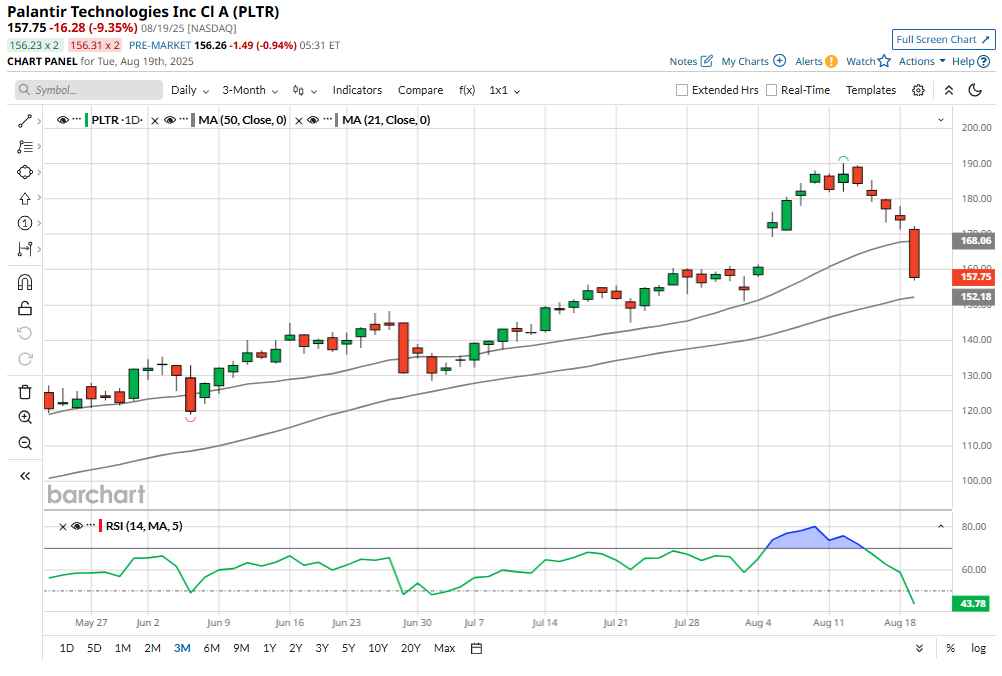Viewport: 1002px width, 676px height.
Task: Switch to percent scale
Action: (950, 648)
